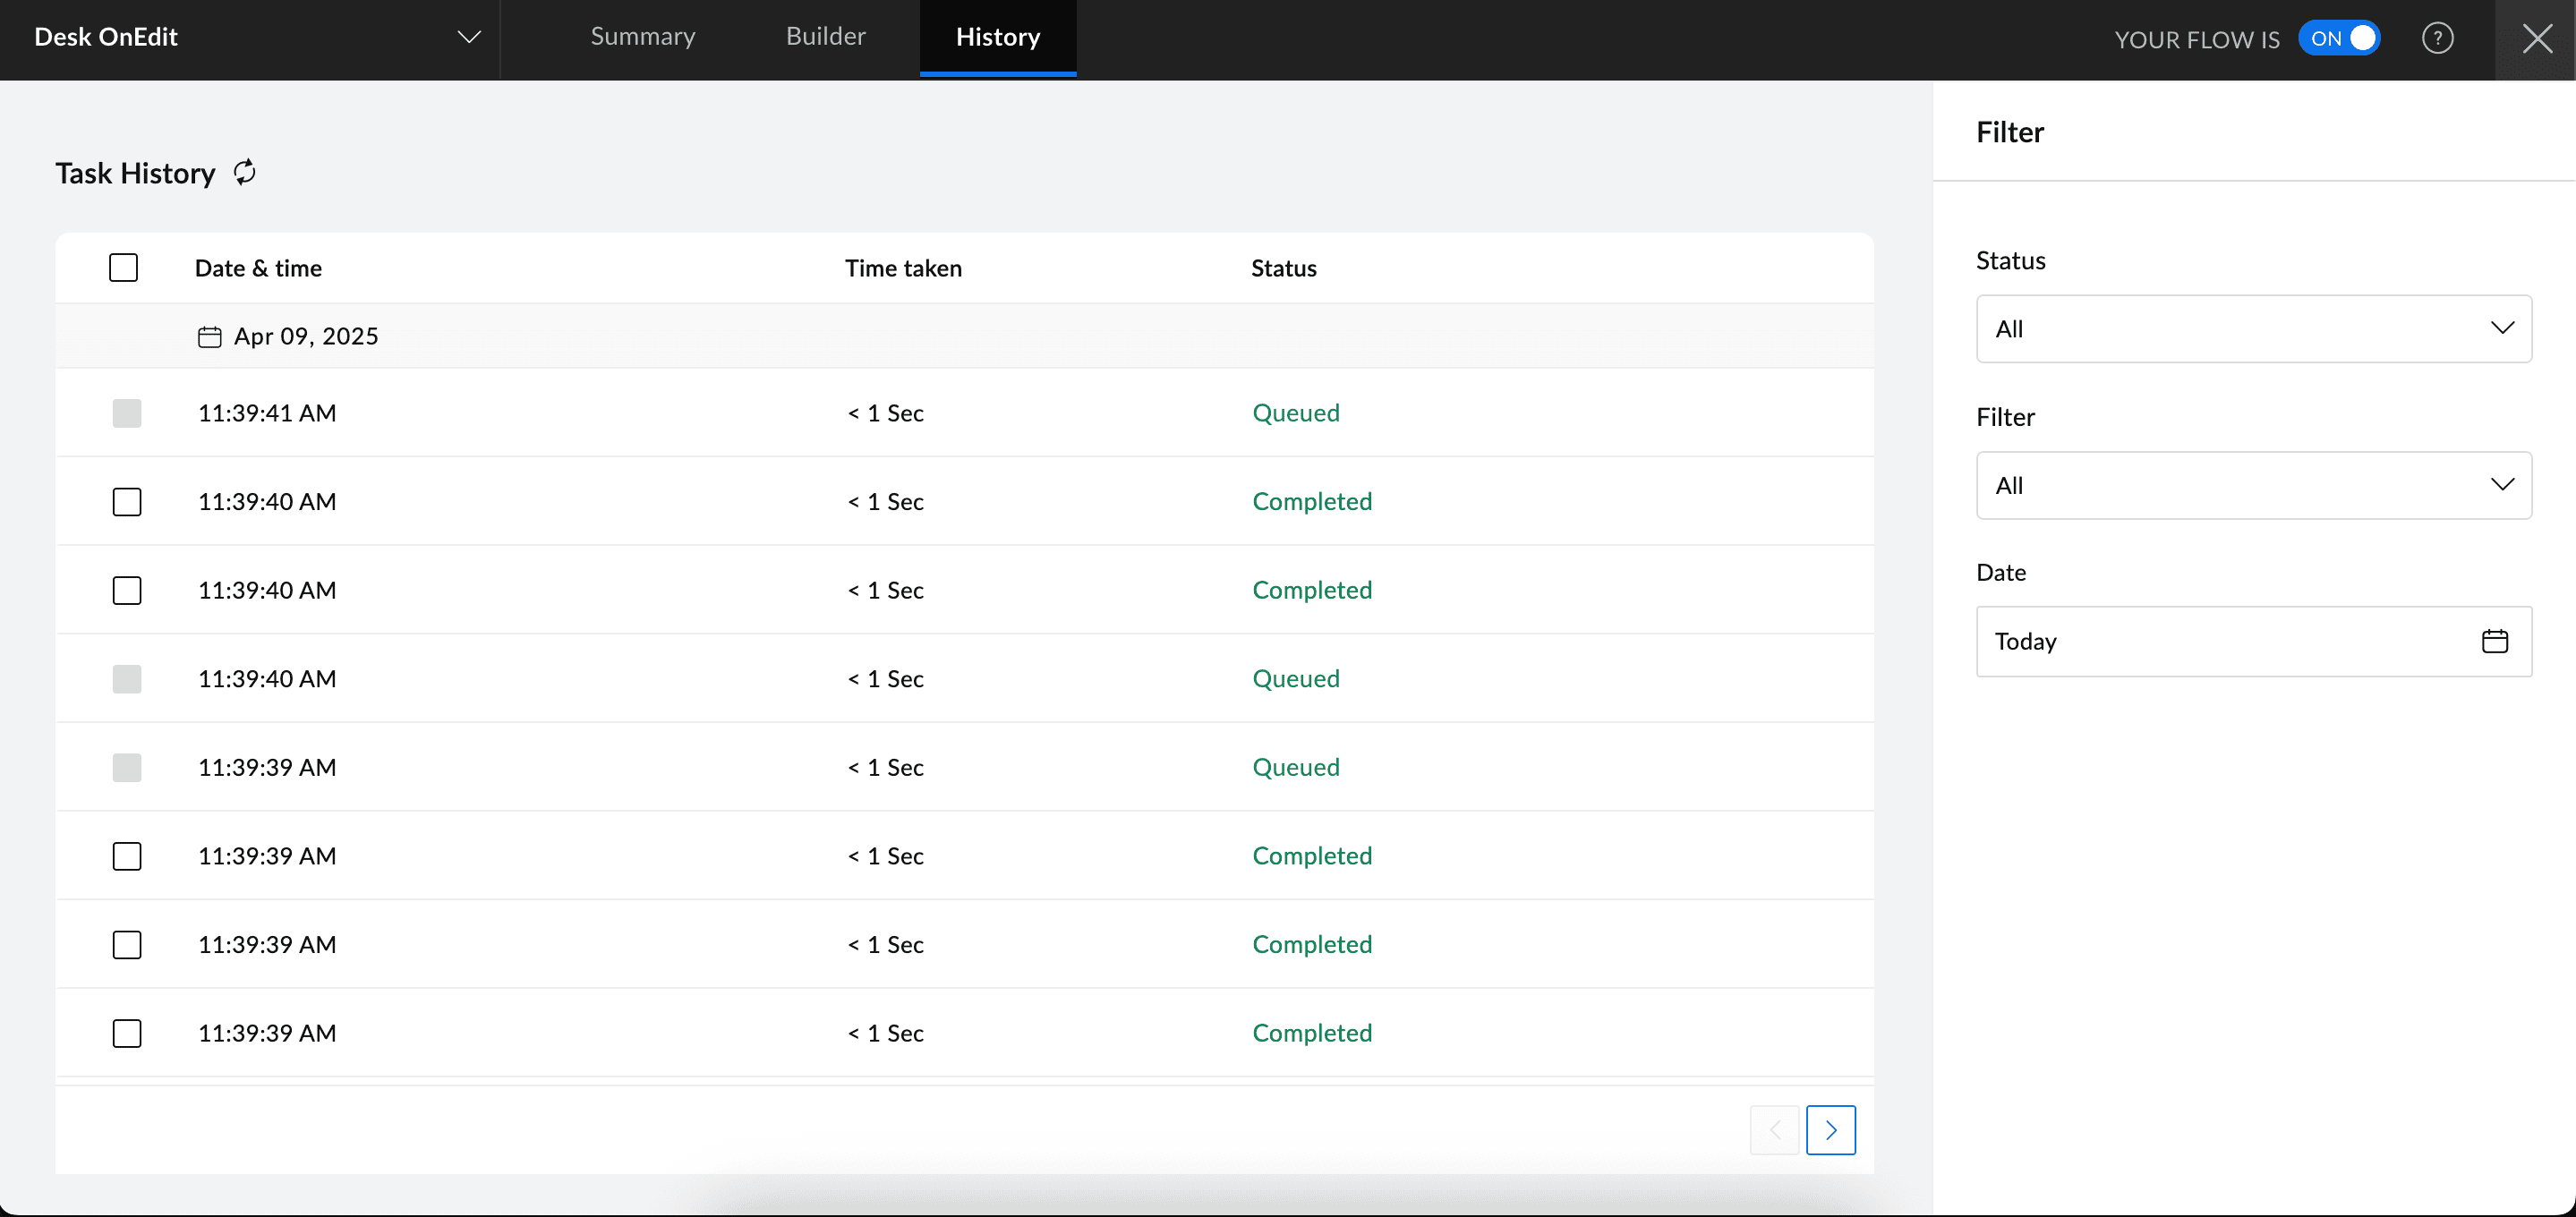Open the help question mark icon
Image resolution: width=2576 pixels, height=1217 pixels.
(x=2437, y=39)
